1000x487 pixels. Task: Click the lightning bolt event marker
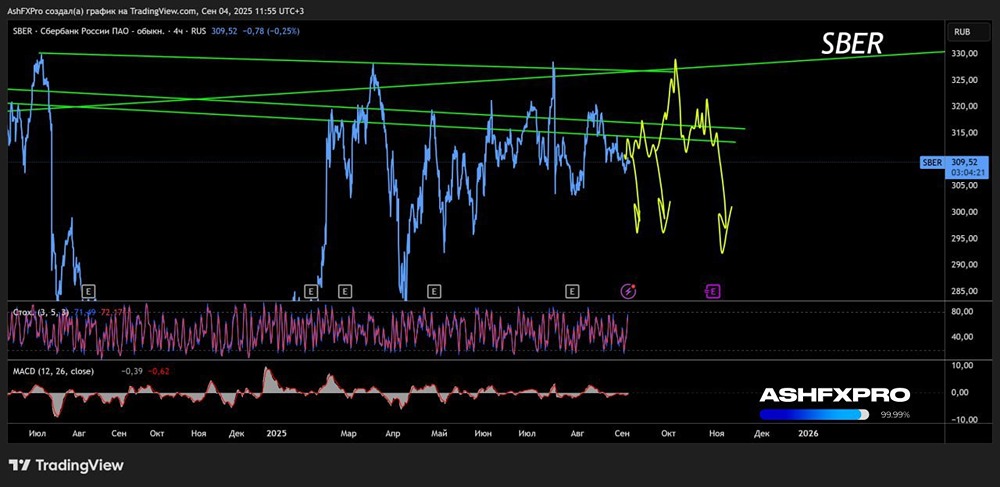pos(629,292)
